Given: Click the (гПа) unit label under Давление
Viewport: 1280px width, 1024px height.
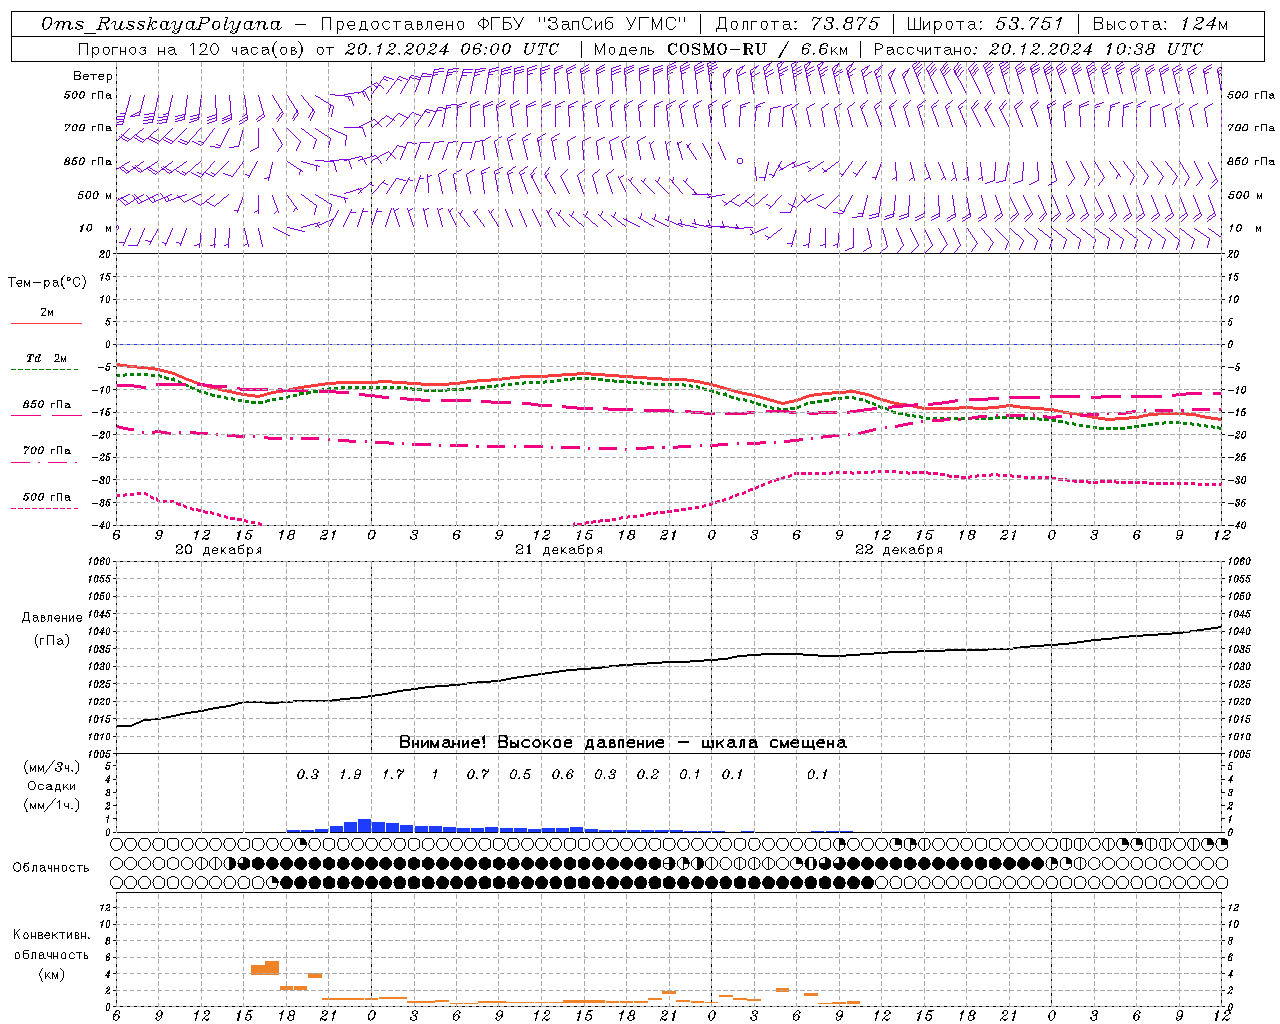Looking at the screenshot, I should [52, 640].
